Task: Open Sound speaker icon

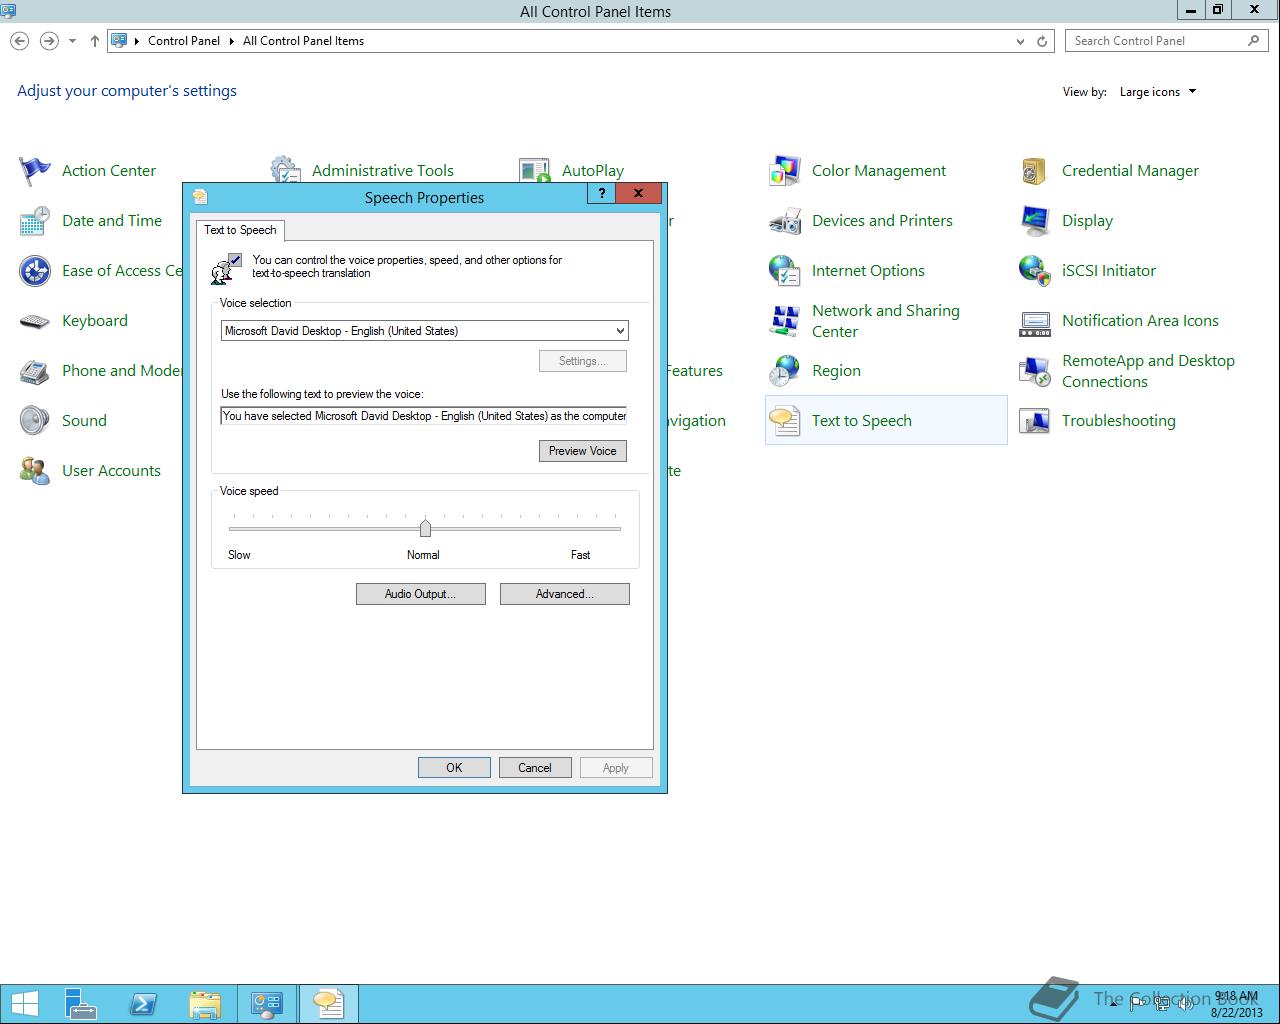Action: [x=35, y=421]
